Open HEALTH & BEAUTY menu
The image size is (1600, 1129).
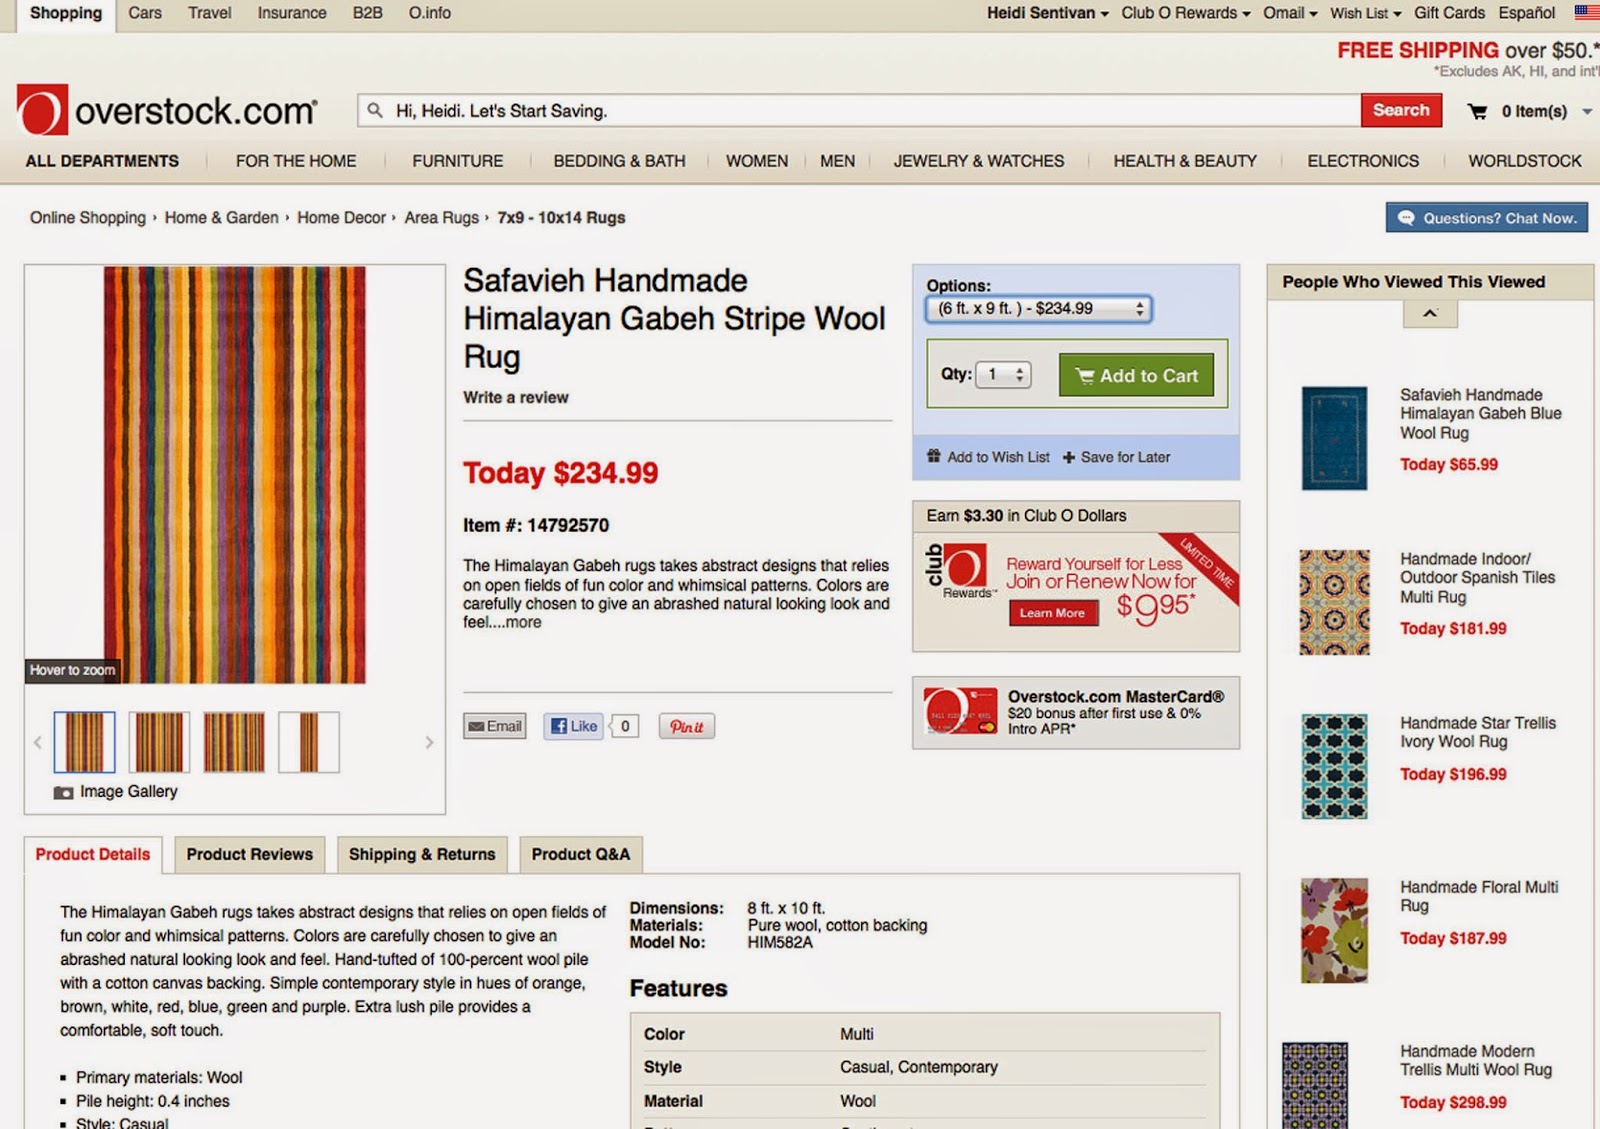(x=1185, y=161)
